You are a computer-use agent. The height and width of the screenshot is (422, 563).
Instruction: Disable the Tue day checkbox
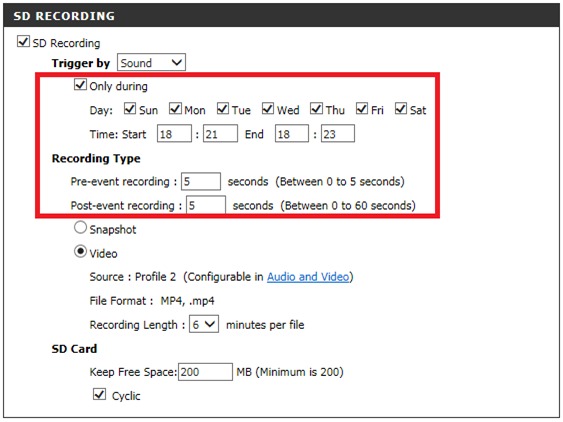point(223,108)
